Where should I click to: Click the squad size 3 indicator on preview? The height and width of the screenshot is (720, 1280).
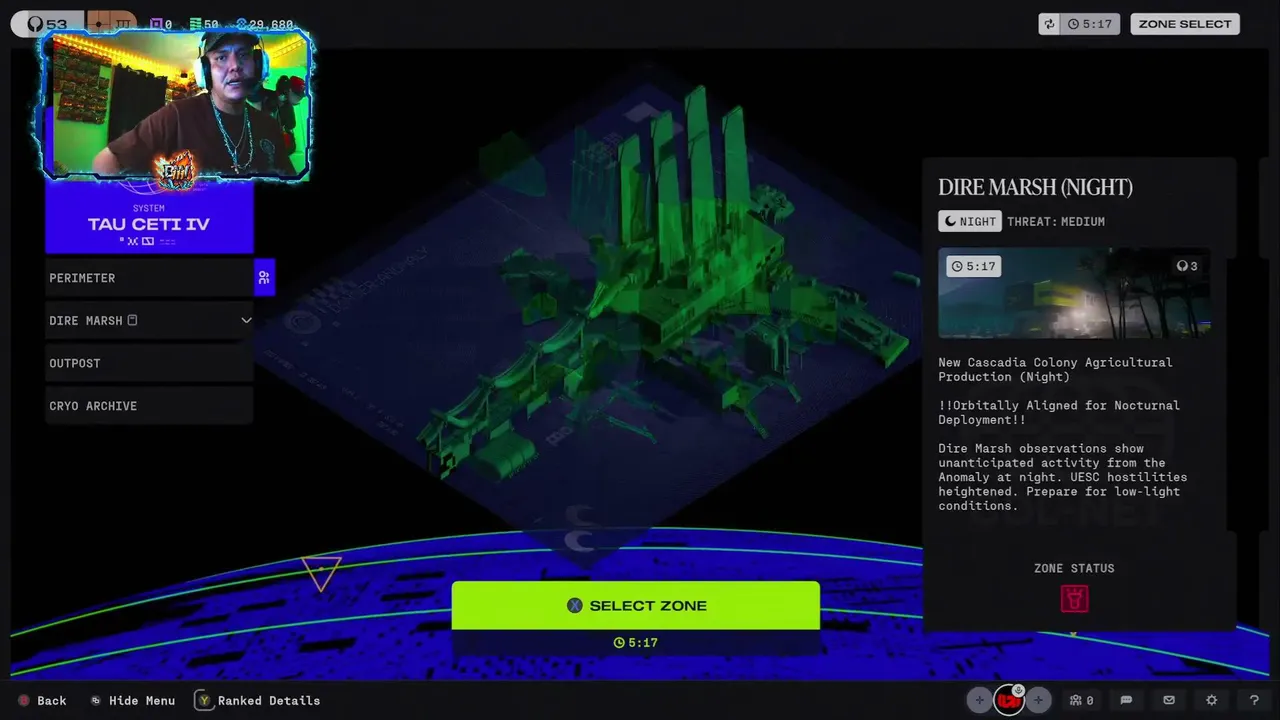point(1187,266)
